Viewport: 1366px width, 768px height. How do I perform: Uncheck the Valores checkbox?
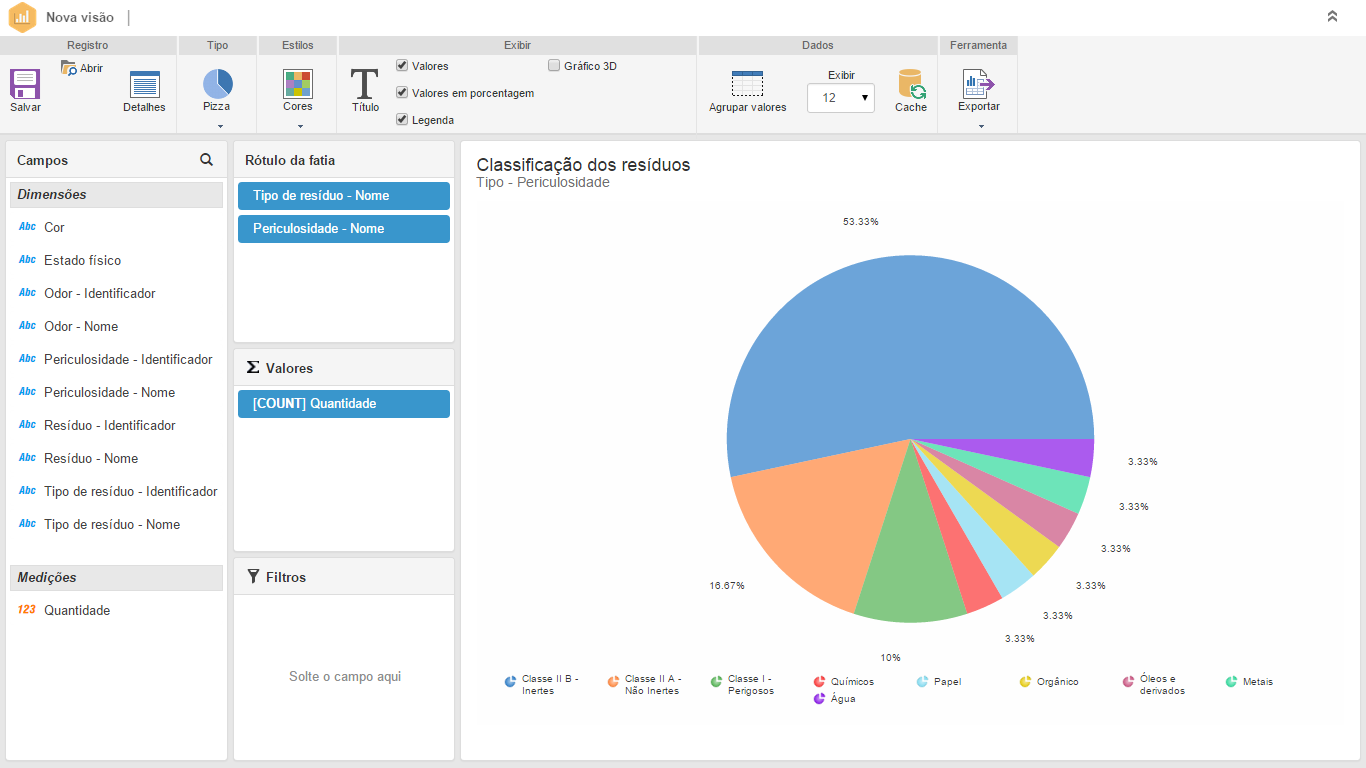tap(402, 66)
